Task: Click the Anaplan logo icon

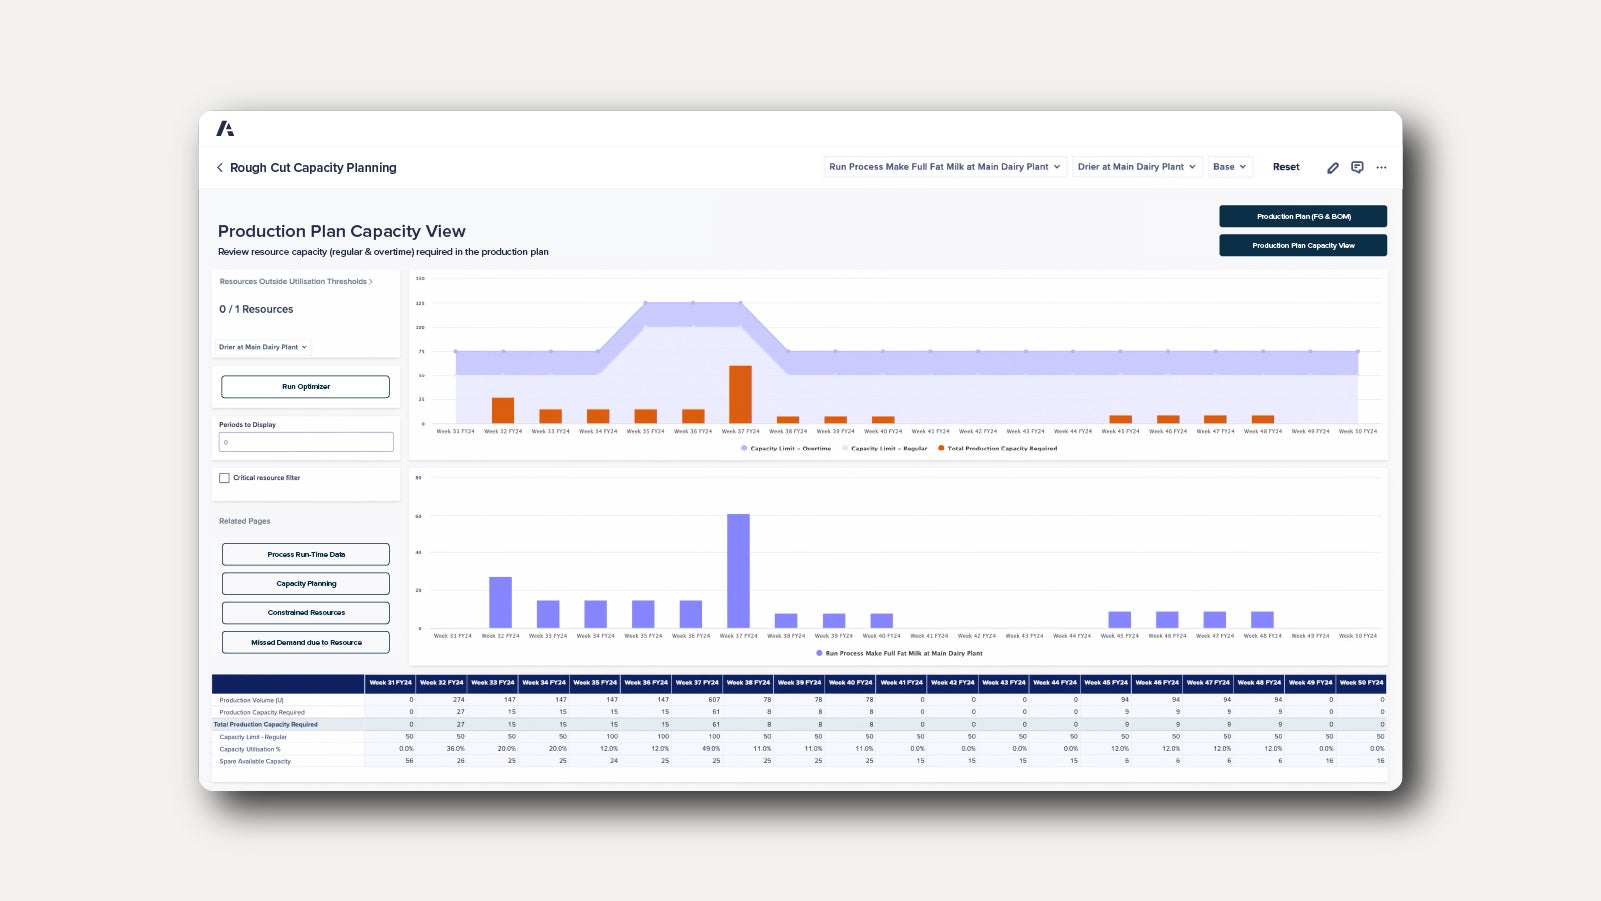Action: click(x=225, y=129)
